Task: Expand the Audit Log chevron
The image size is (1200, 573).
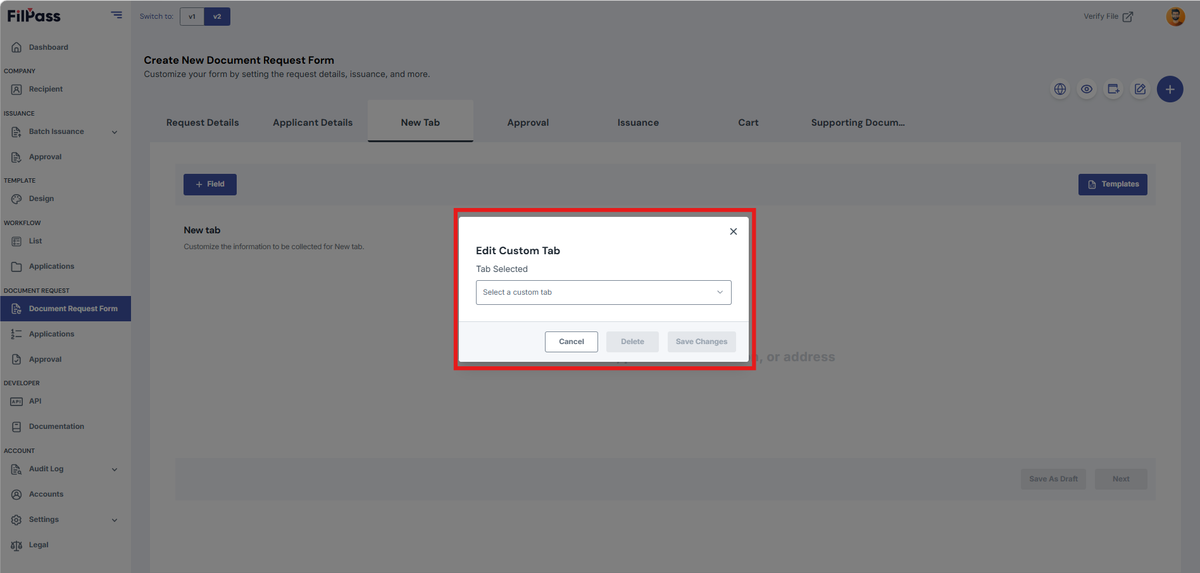Action: (x=114, y=469)
